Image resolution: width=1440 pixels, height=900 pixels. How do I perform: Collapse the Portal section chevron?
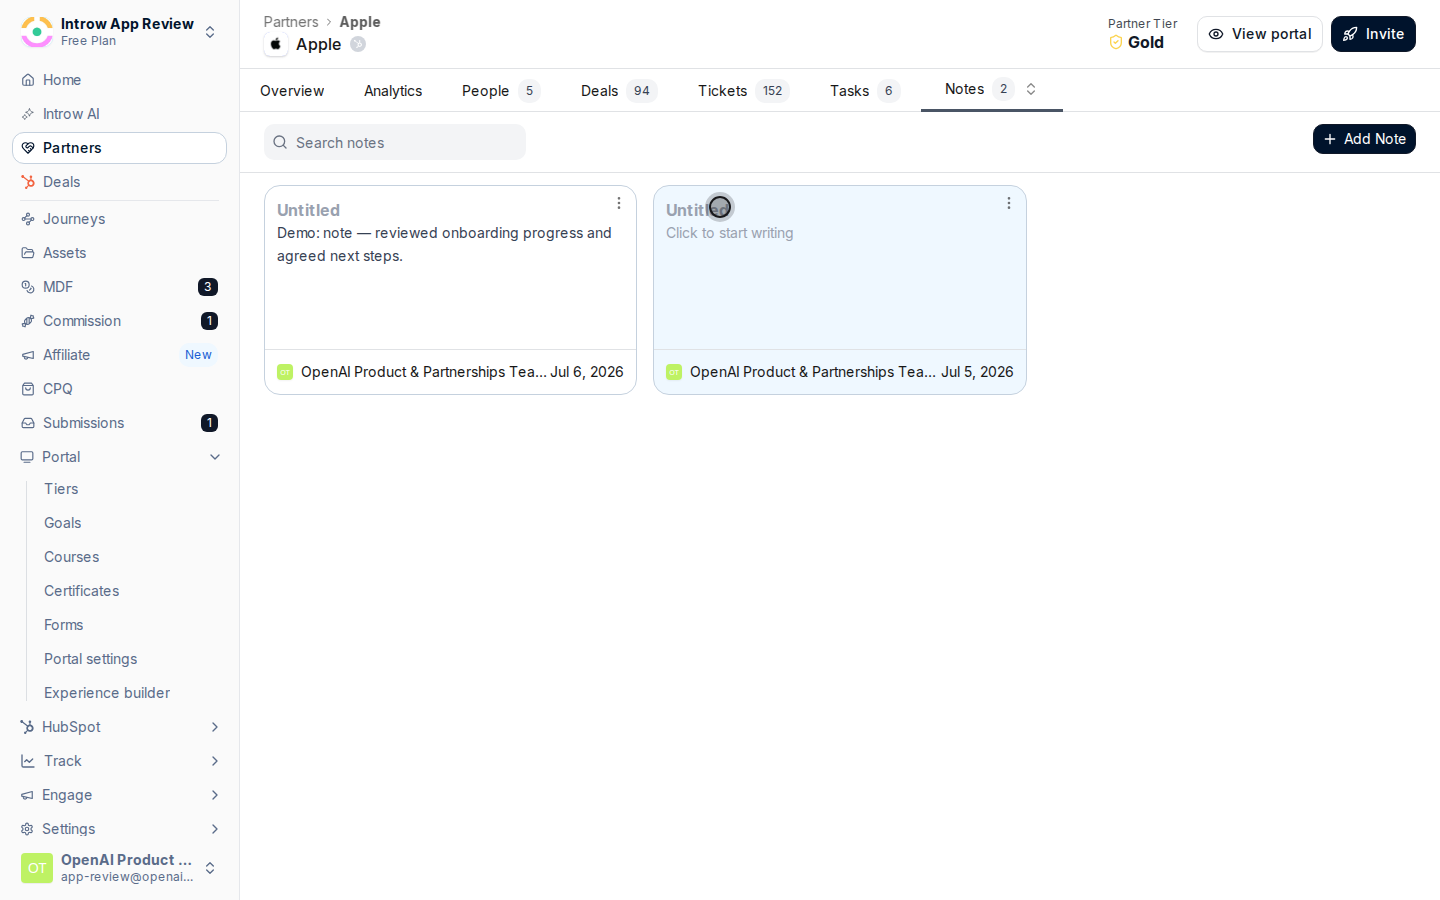(215, 457)
